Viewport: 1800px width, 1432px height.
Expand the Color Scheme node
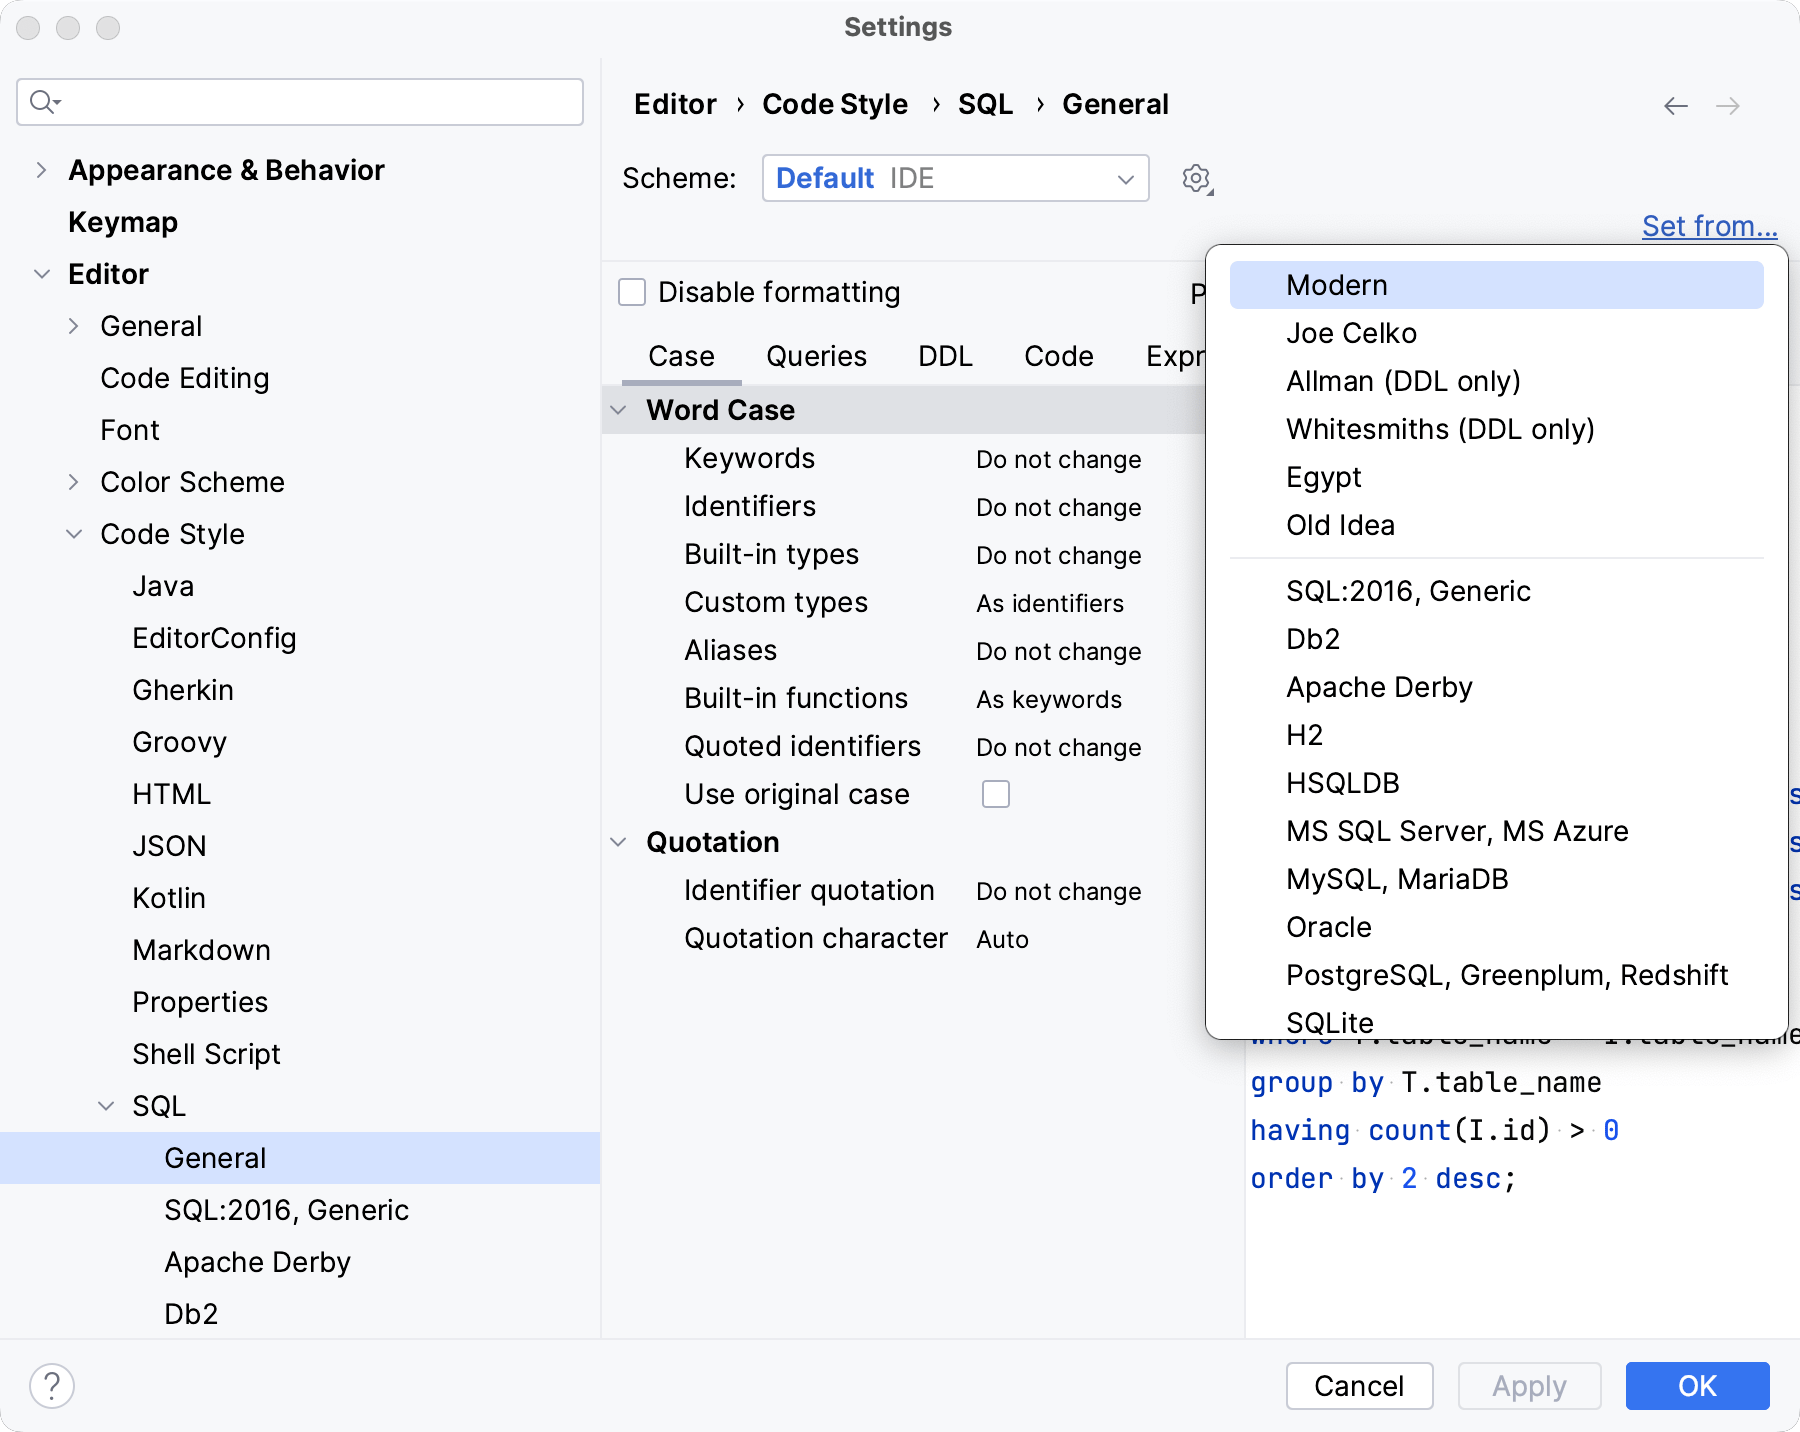(x=73, y=482)
